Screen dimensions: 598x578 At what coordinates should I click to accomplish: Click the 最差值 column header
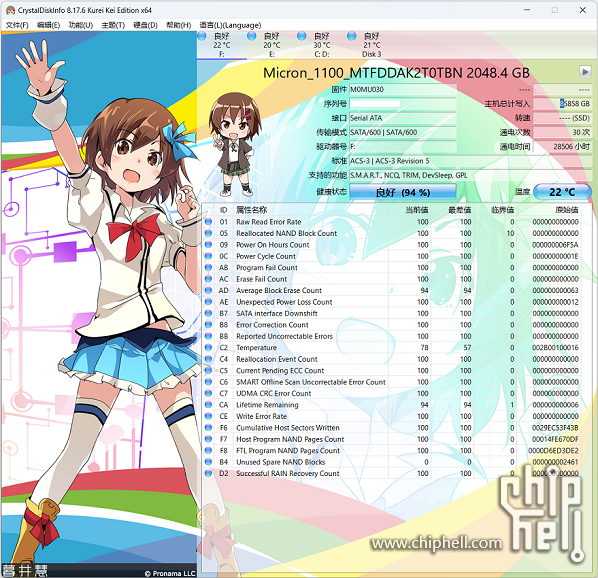460,210
